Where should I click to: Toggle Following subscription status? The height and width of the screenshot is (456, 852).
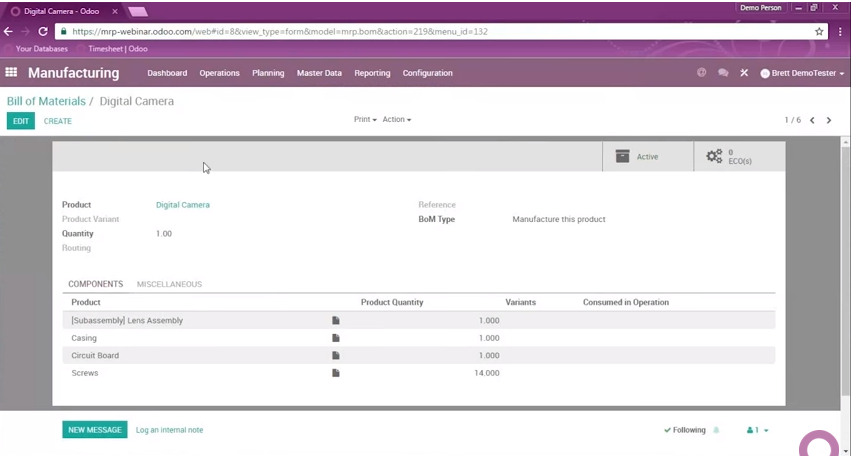coord(685,430)
